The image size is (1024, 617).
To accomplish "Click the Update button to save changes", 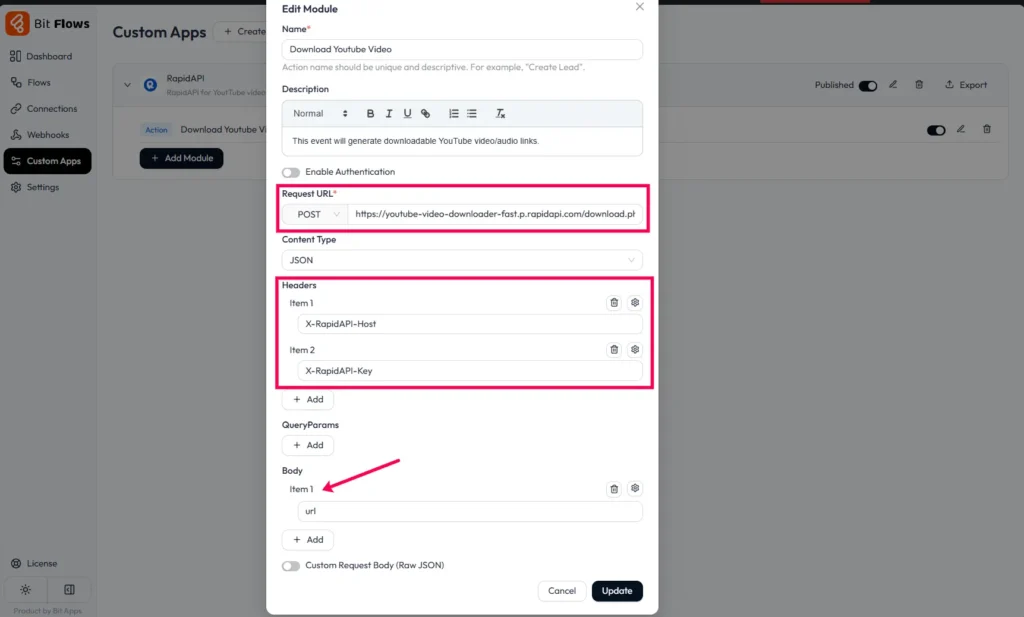I will 617,591.
